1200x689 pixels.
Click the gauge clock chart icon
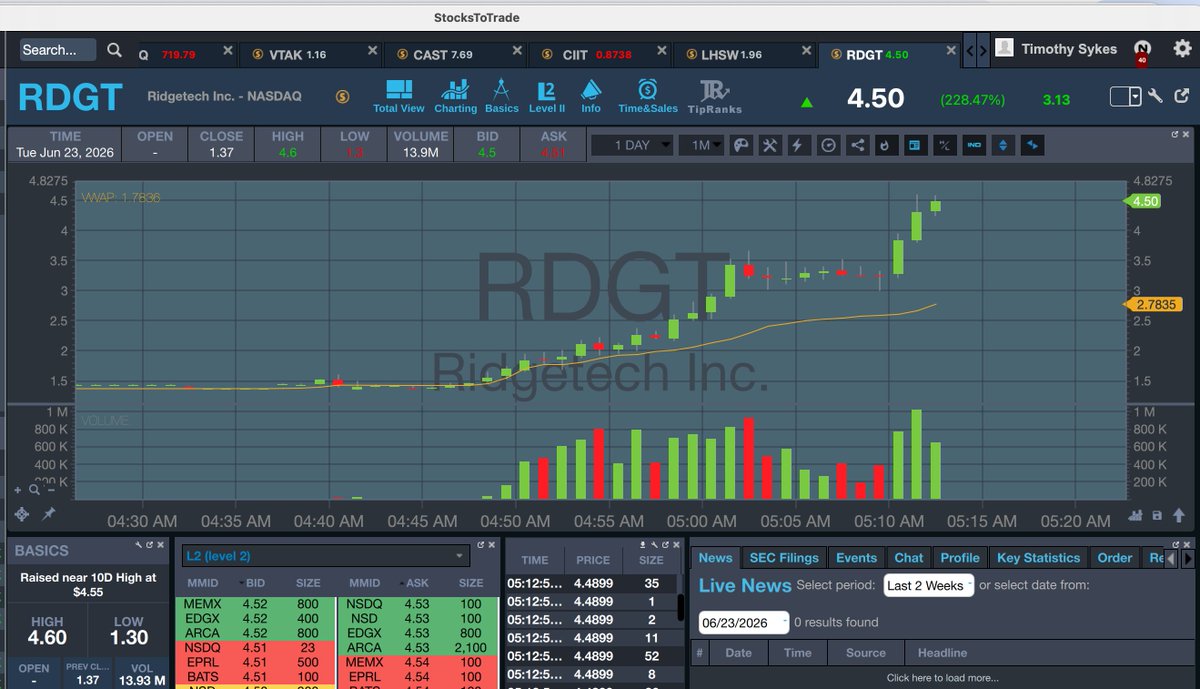[828, 145]
